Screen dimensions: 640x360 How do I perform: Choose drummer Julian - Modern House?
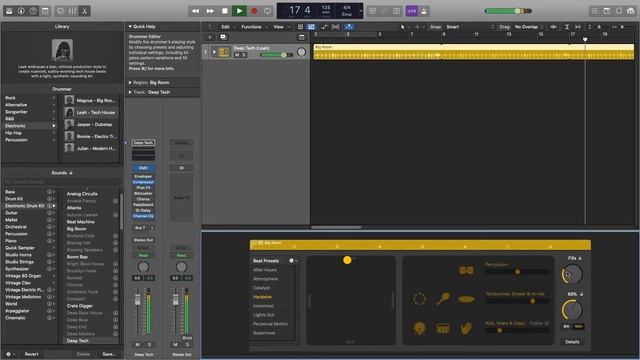[91, 148]
